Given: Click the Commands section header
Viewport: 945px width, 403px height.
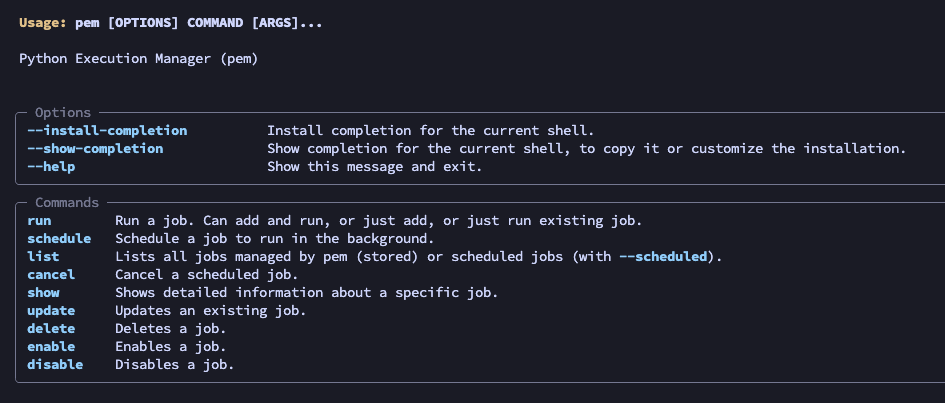Looking at the screenshot, I should tap(67, 202).
